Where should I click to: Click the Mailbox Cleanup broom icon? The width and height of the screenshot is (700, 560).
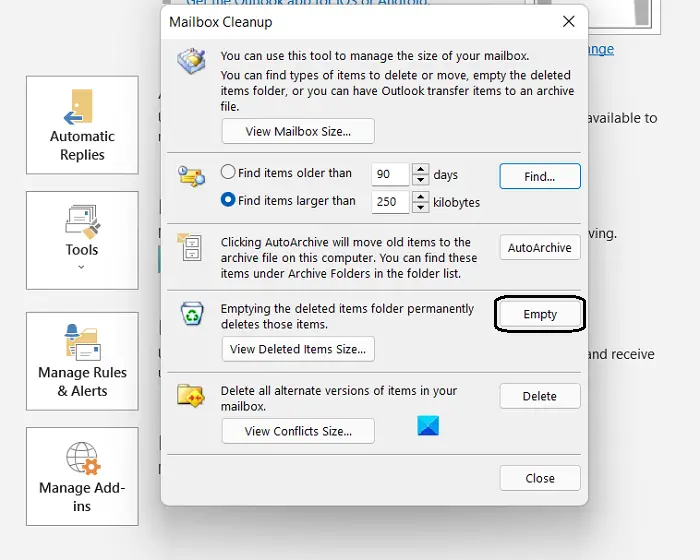coord(192,61)
